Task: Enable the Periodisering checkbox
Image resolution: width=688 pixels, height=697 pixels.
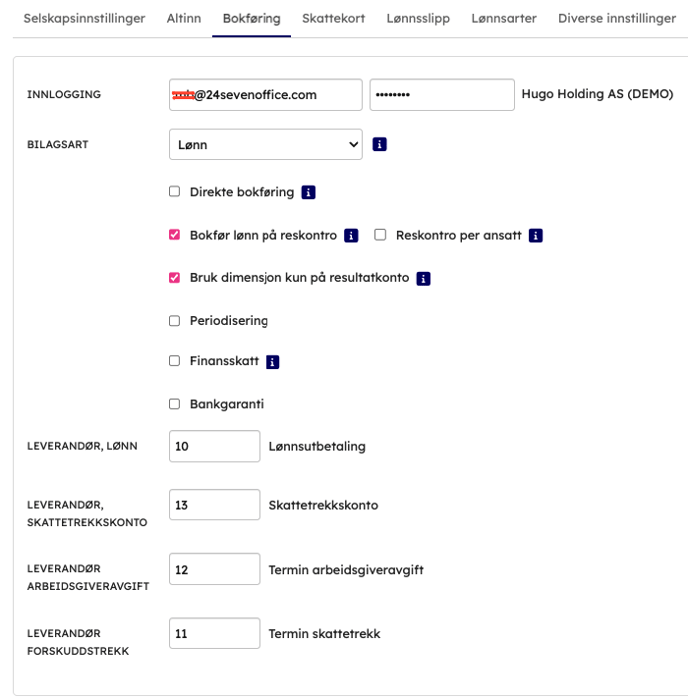Action: tap(175, 321)
